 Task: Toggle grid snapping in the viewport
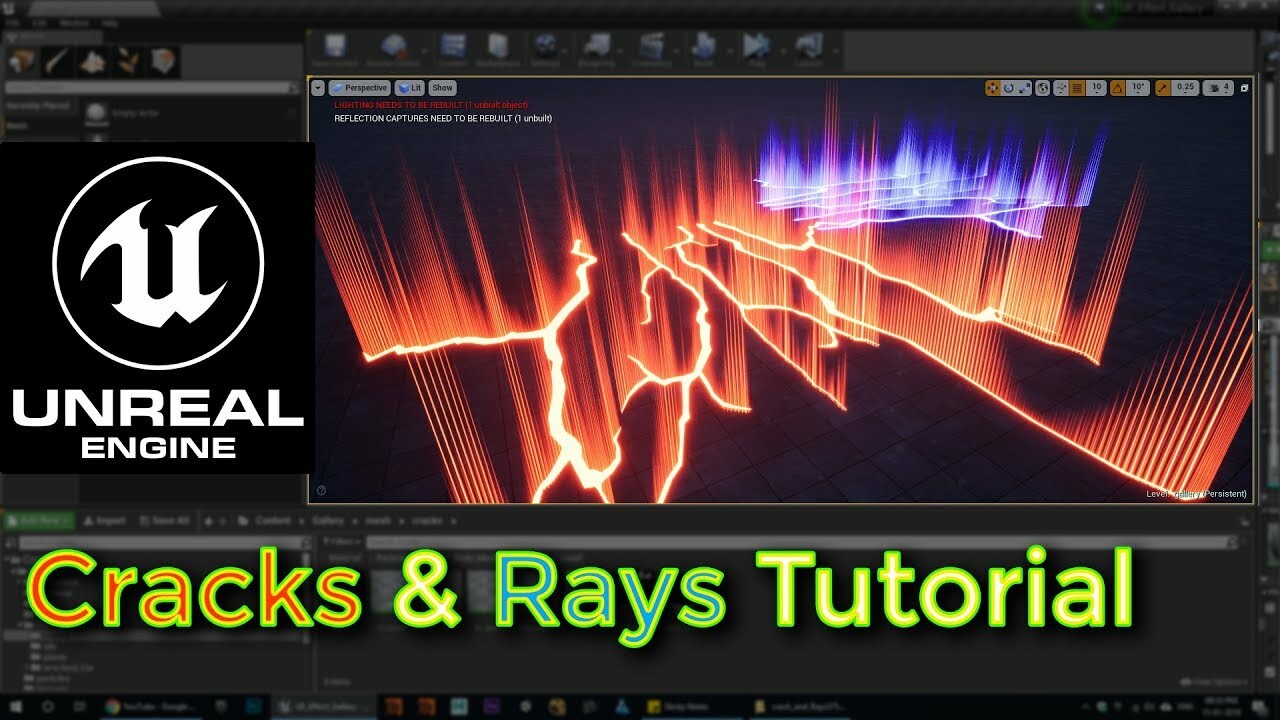(1077, 88)
